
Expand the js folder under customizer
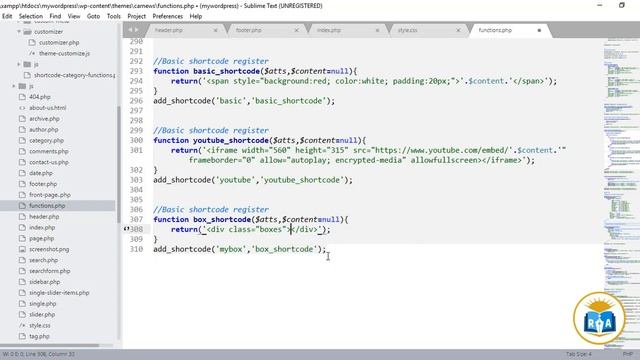(19, 64)
